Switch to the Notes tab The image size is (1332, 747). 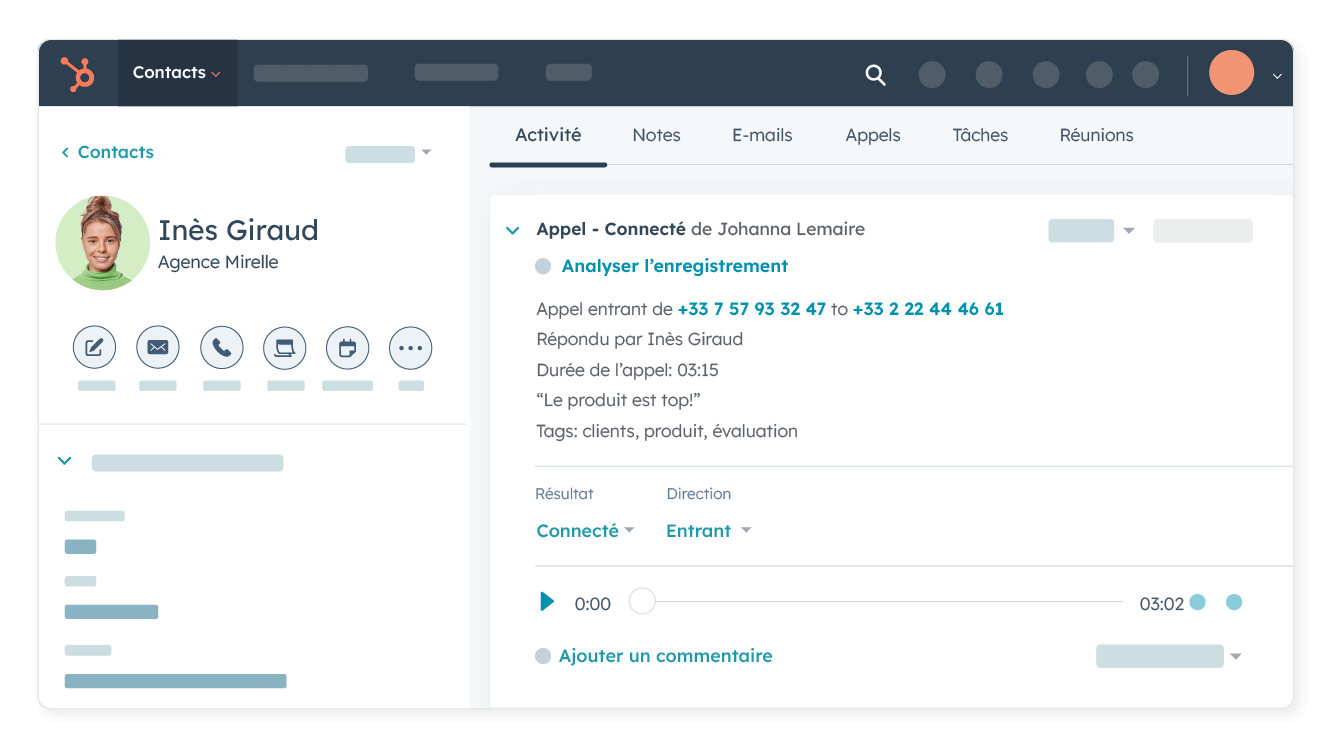656,135
